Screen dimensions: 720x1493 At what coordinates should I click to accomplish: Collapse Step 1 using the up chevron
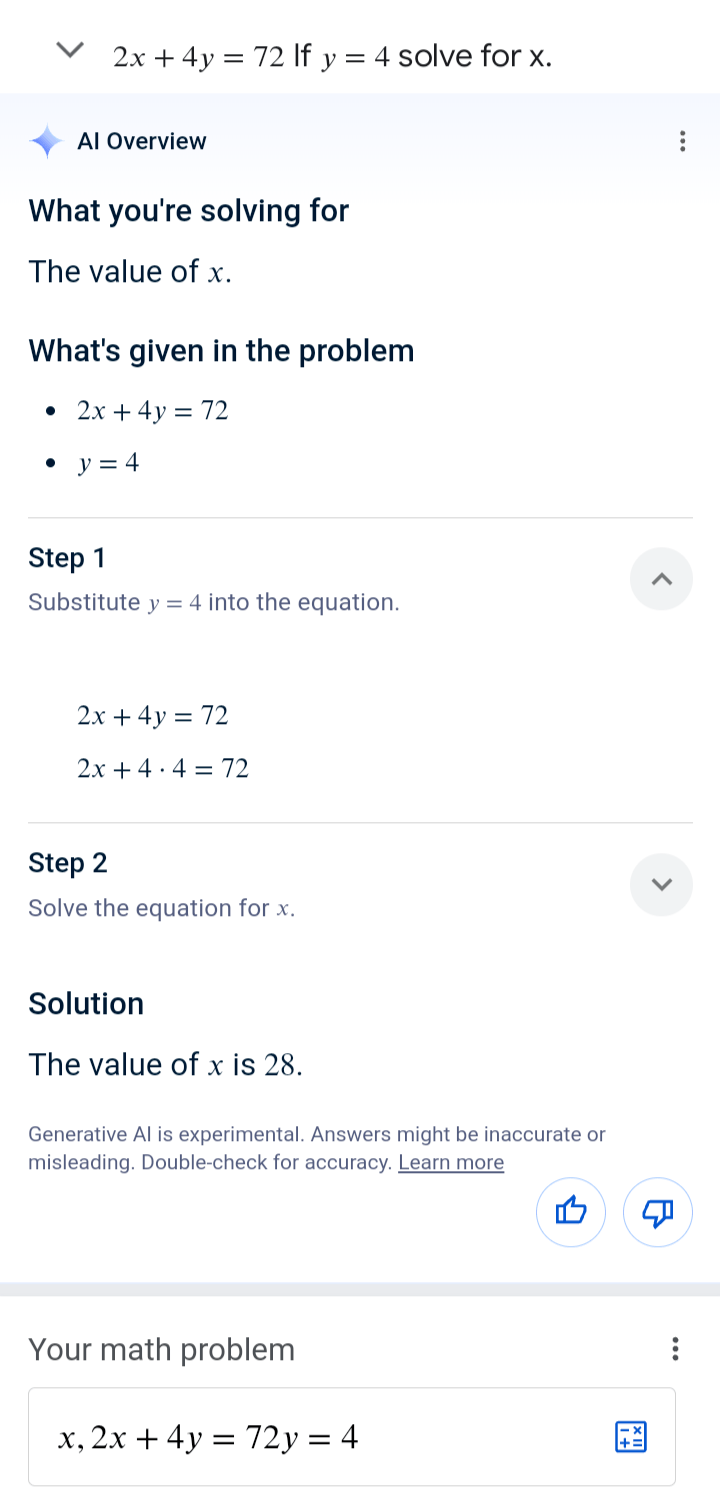[661, 579]
